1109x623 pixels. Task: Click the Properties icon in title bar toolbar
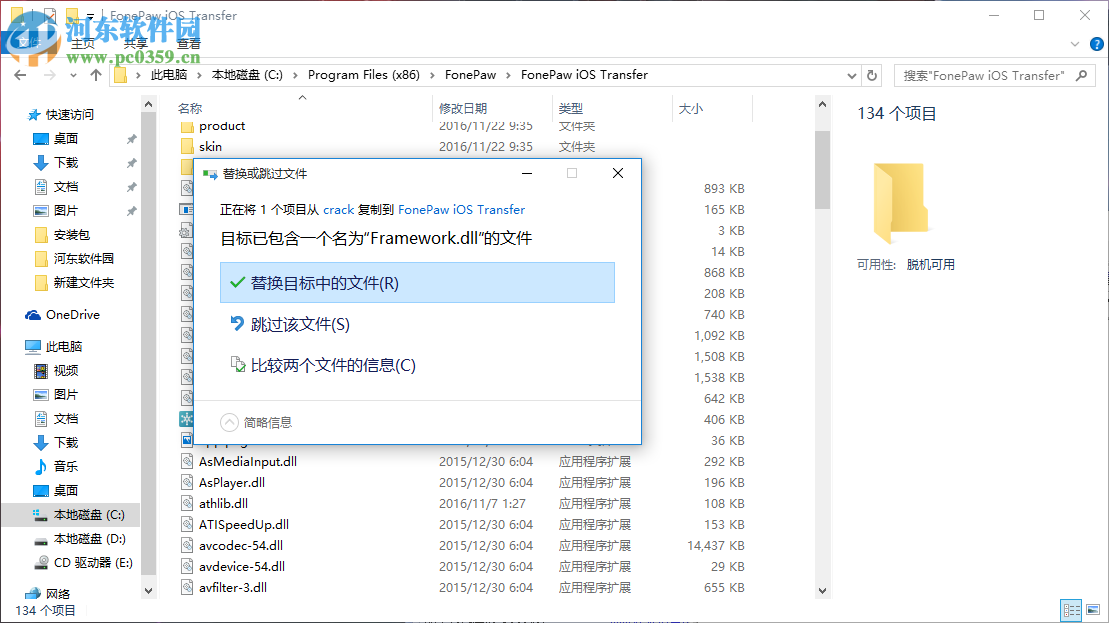coord(48,14)
